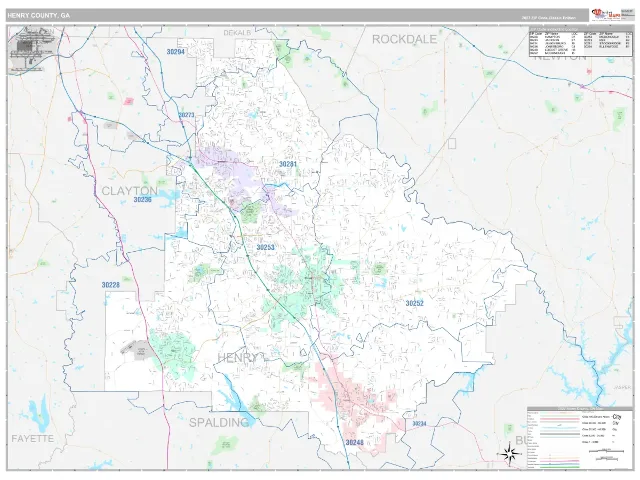Screen dimensions: 640x480
Task: Click ZIP code 30236 label
Action: coord(142,200)
